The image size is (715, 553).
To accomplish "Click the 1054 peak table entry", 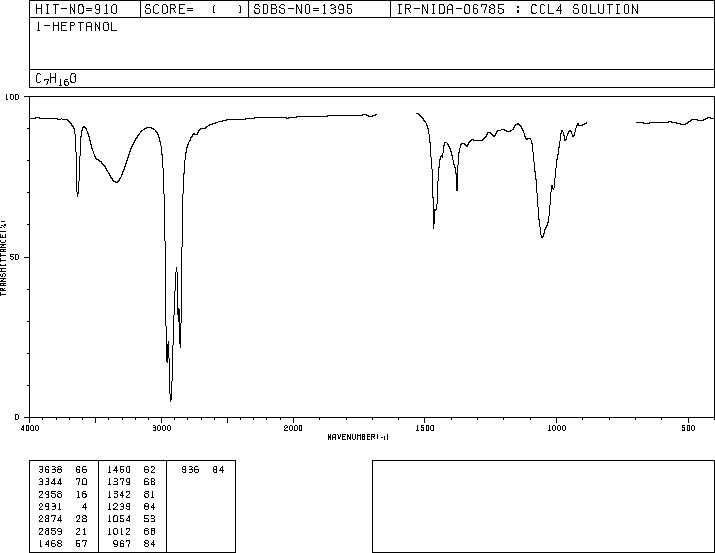I will [131, 519].
